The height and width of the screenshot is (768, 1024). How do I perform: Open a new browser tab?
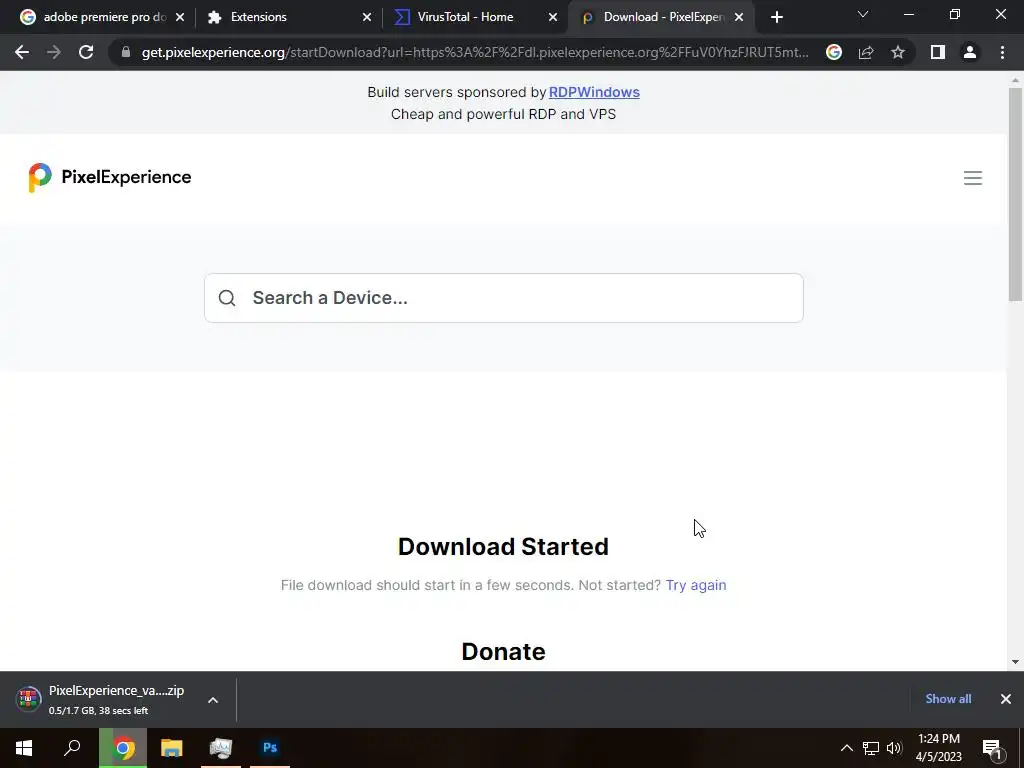point(776,17)
